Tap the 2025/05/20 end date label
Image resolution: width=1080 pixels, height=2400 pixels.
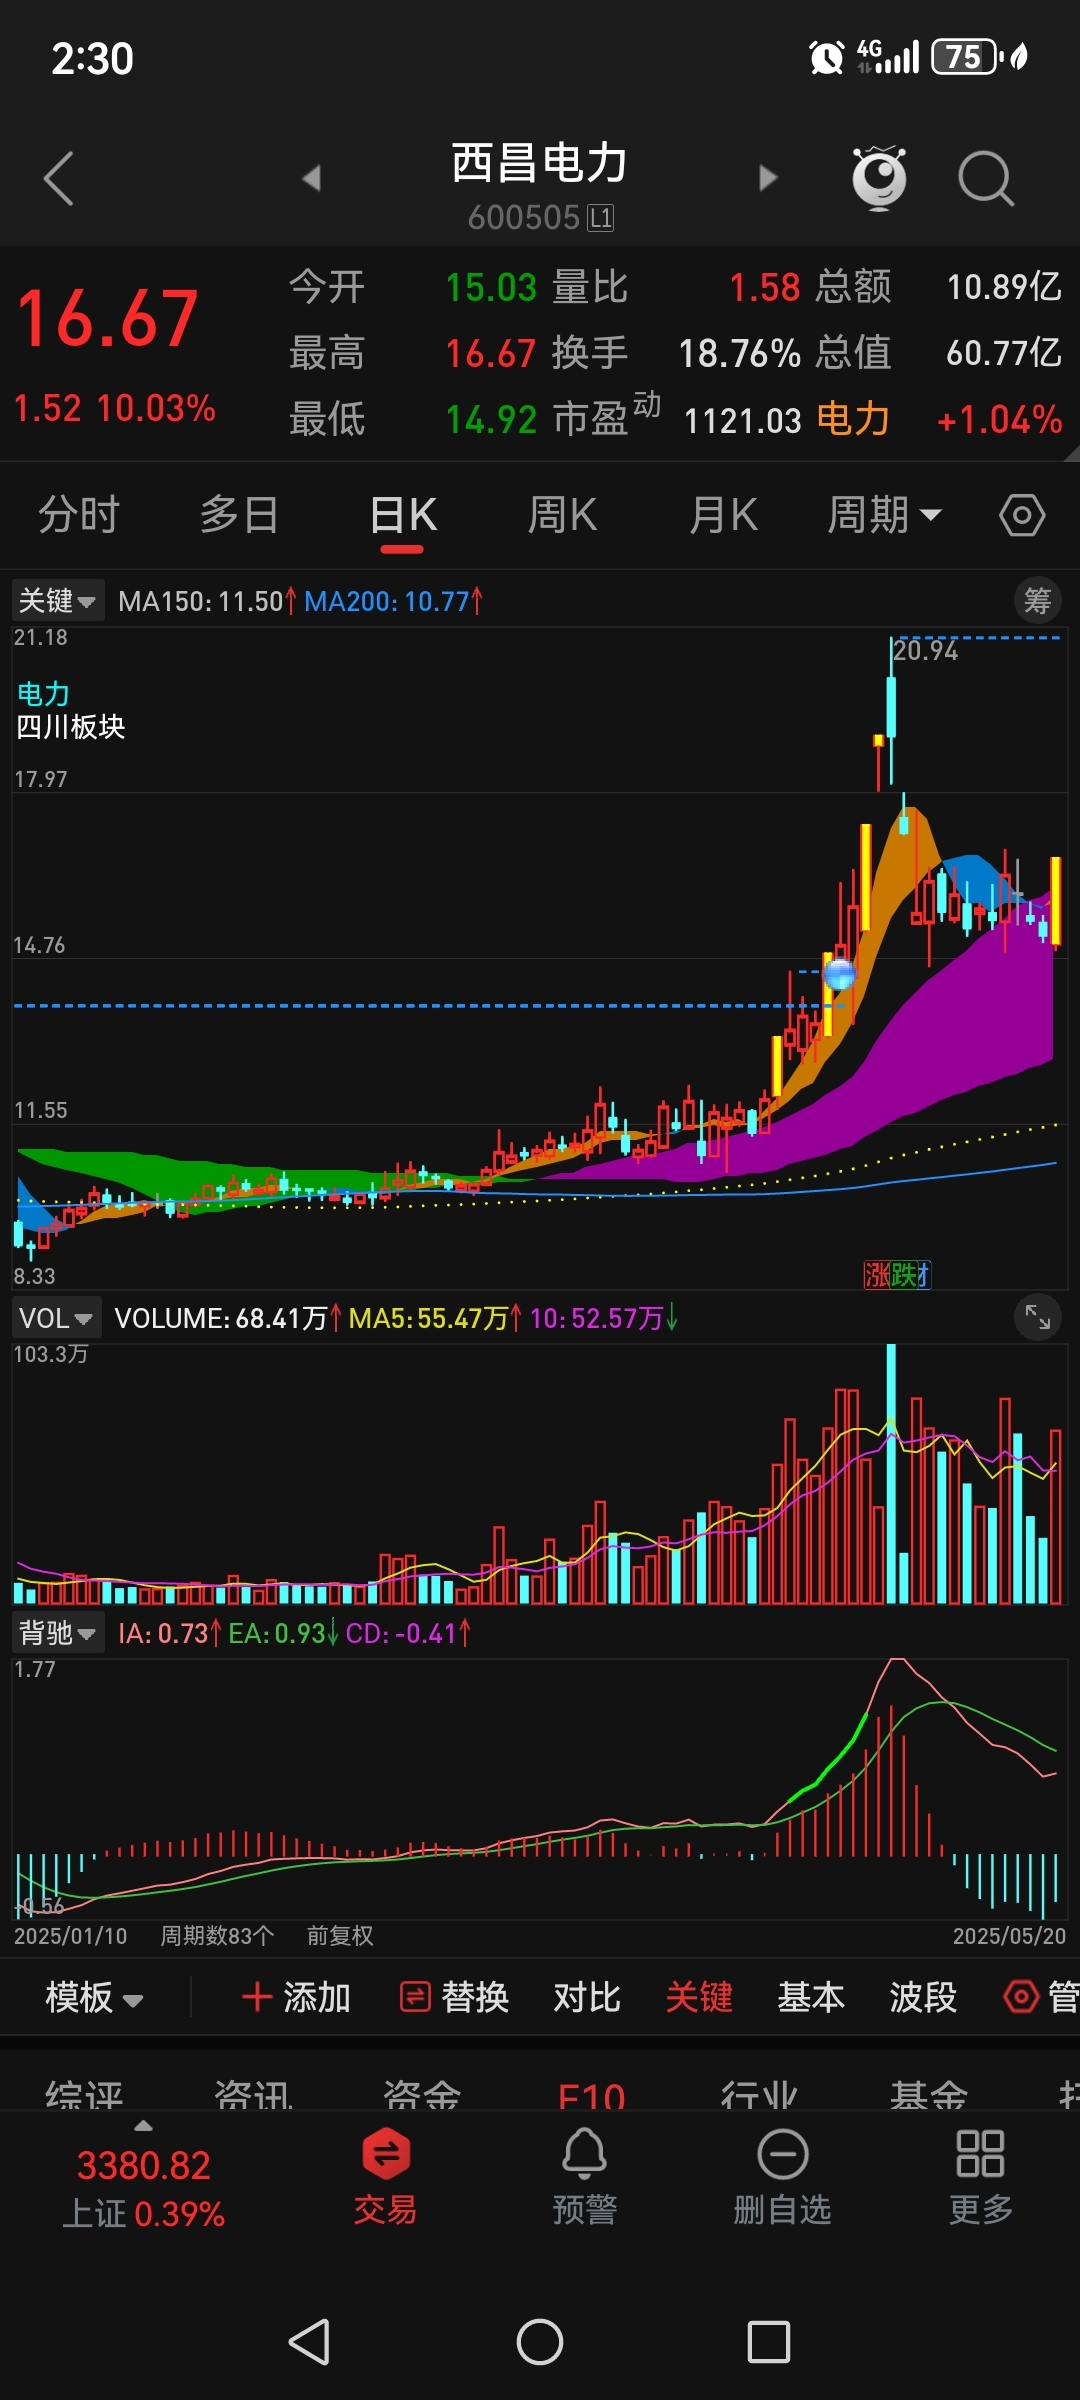click(1009, 1936)
